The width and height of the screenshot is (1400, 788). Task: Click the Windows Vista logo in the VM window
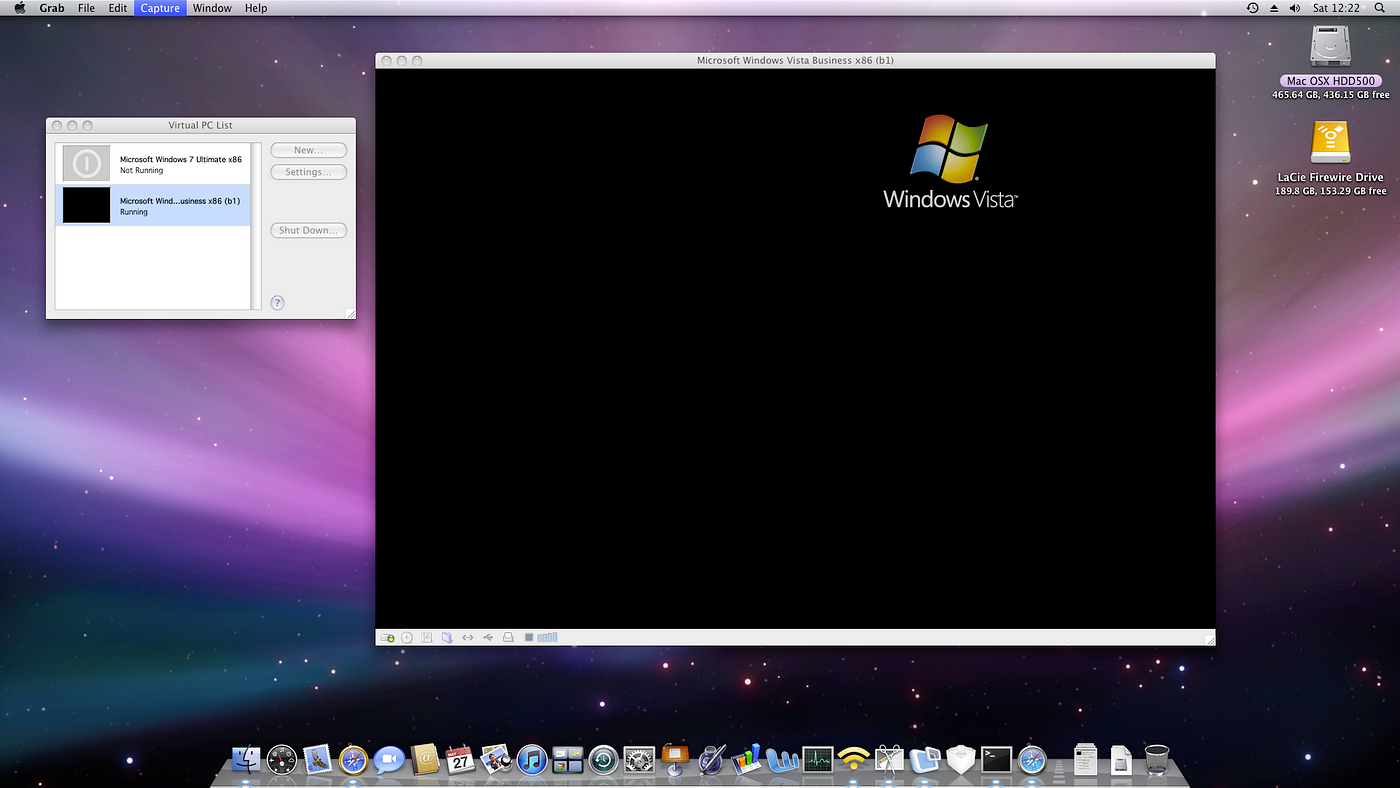coord(949,161)
